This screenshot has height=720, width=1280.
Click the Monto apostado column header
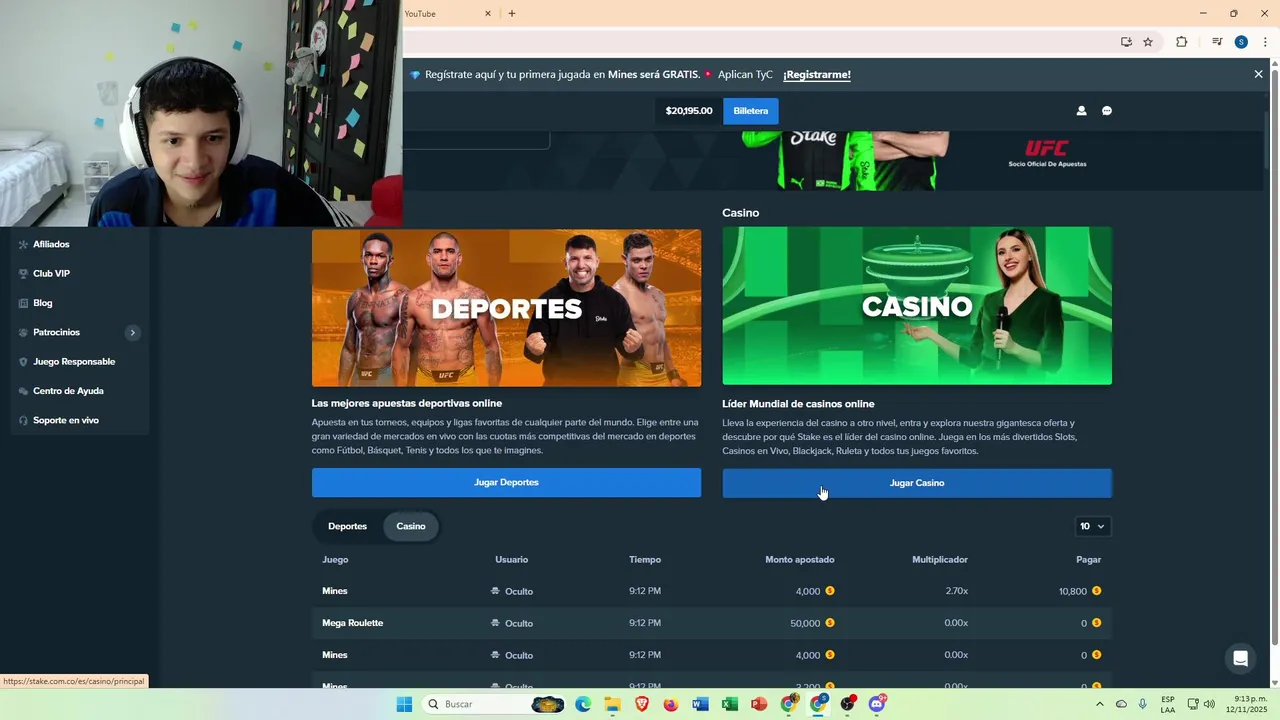click(800, 559)
